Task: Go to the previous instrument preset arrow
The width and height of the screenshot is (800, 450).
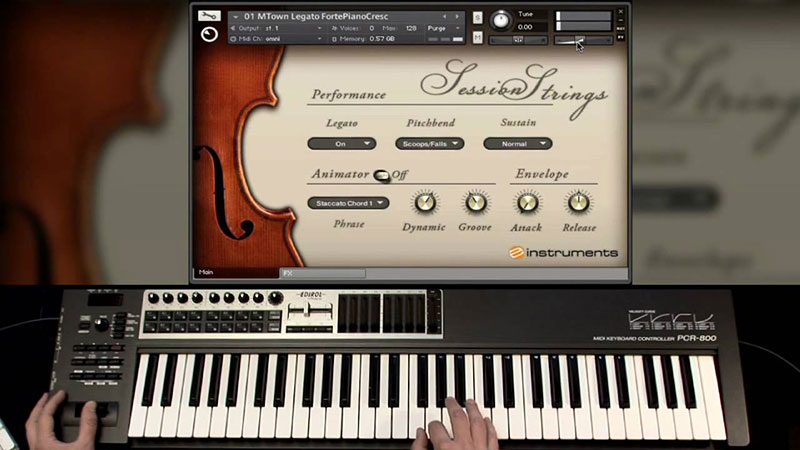Action: point(444,16)
